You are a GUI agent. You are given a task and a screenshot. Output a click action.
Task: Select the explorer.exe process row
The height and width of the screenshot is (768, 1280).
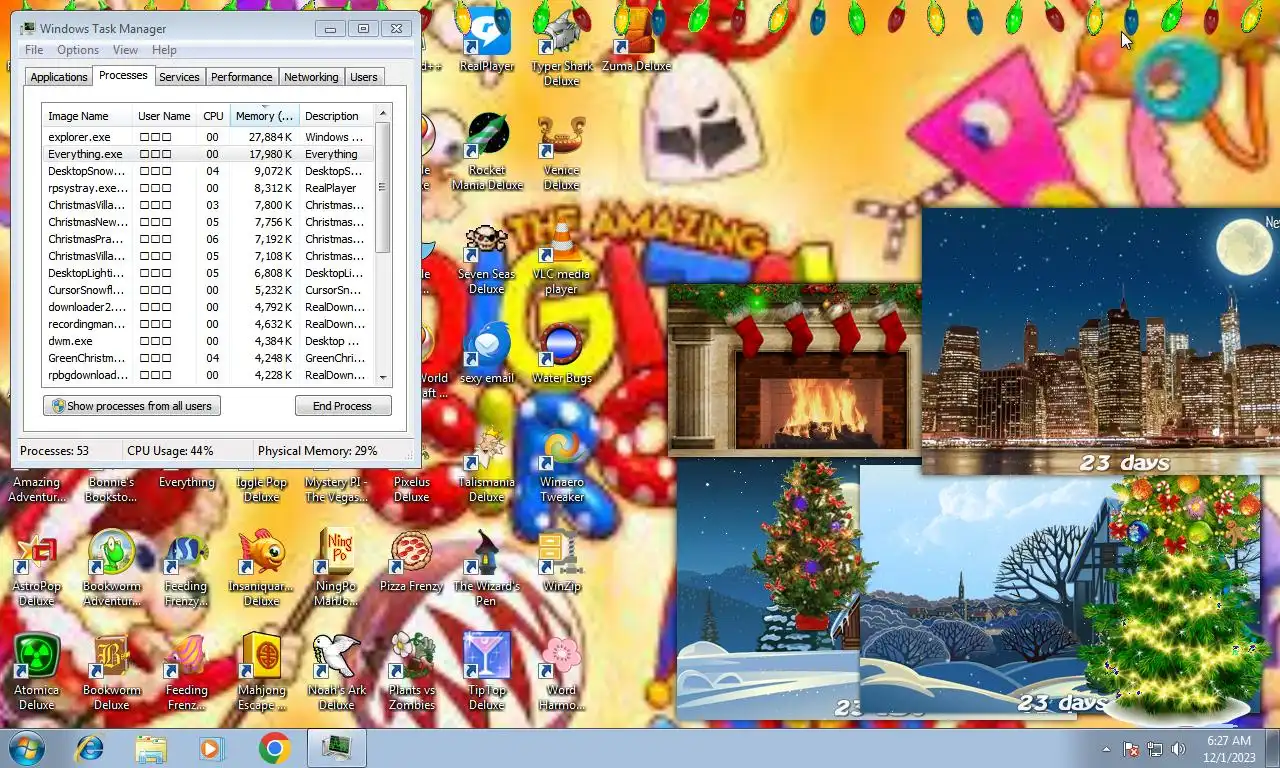(208, 137)
